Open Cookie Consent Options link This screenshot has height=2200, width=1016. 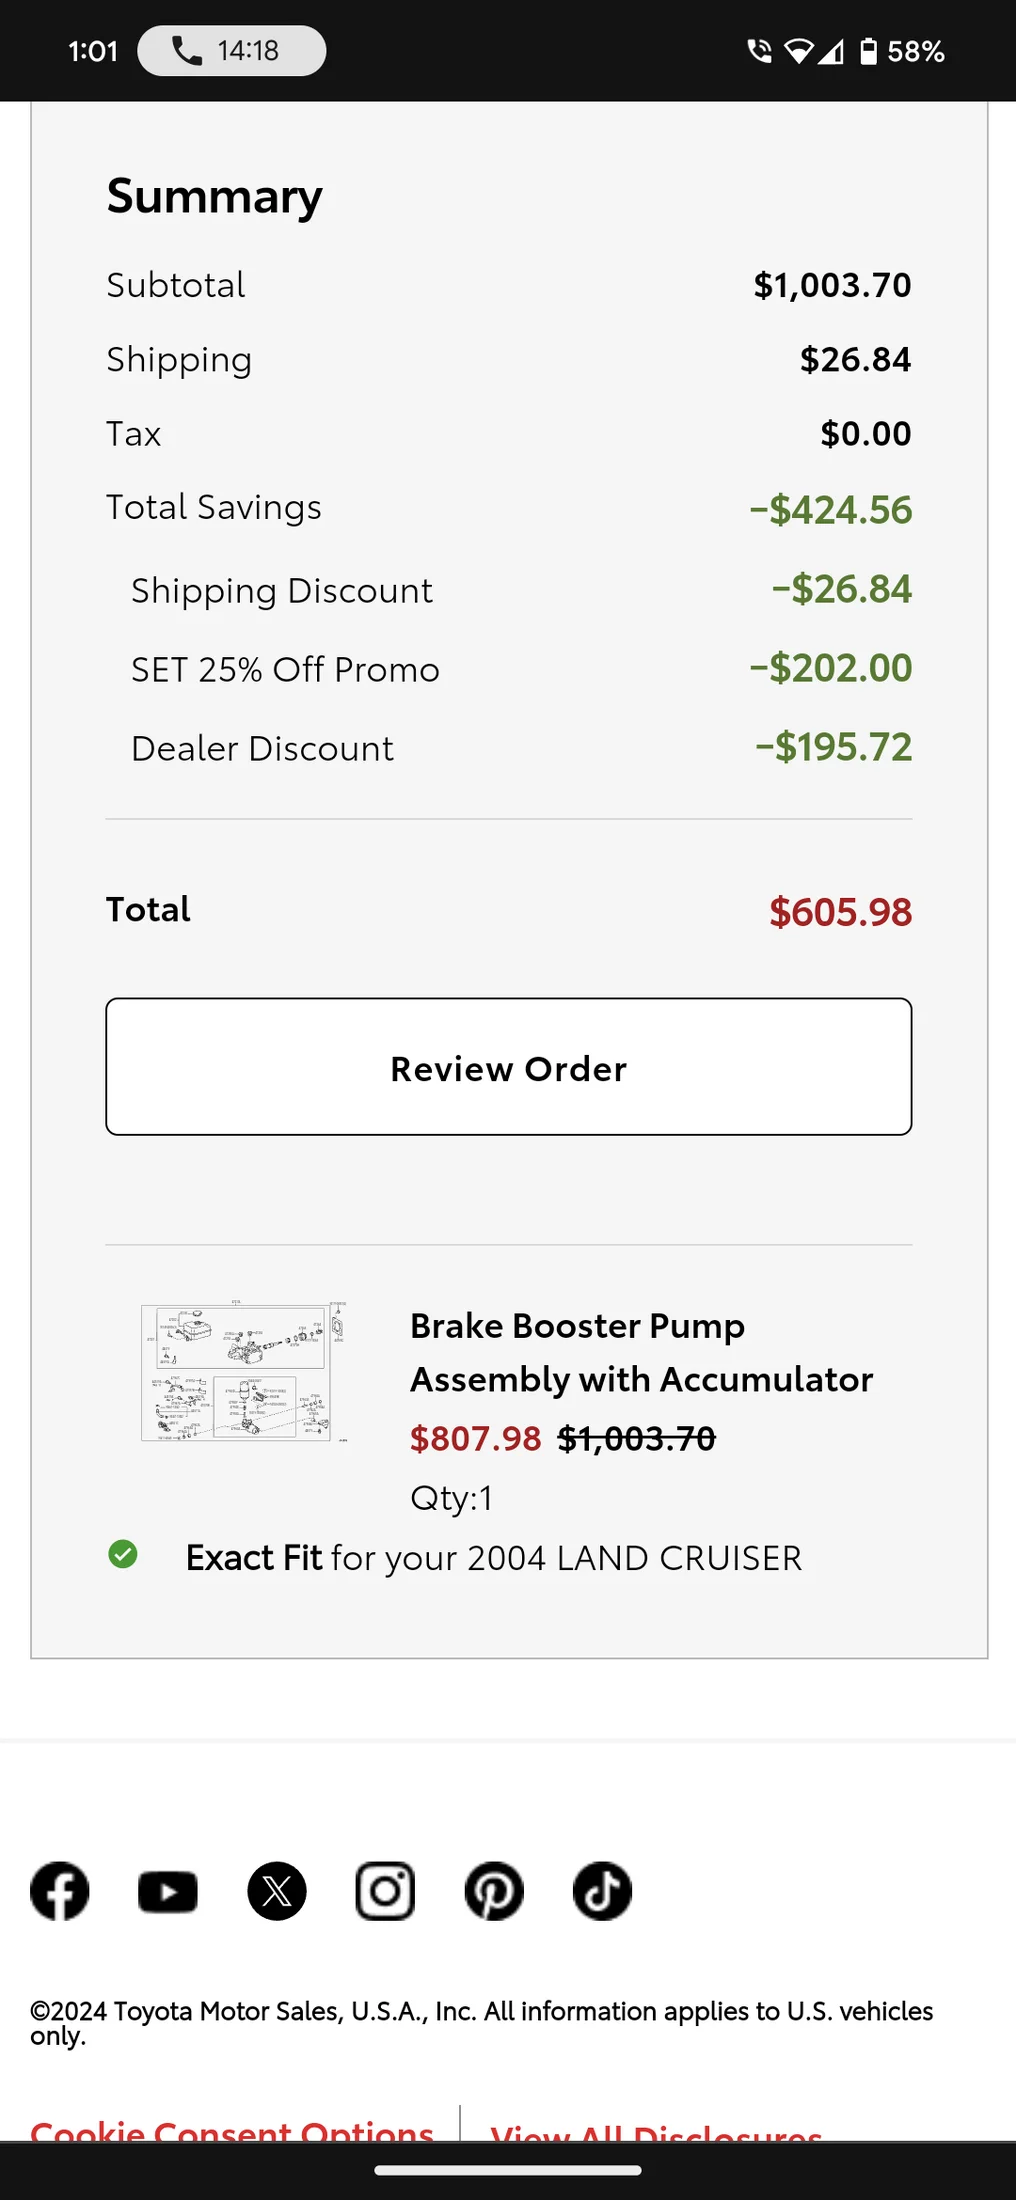pyautogui.click(x=232, y=2130)
